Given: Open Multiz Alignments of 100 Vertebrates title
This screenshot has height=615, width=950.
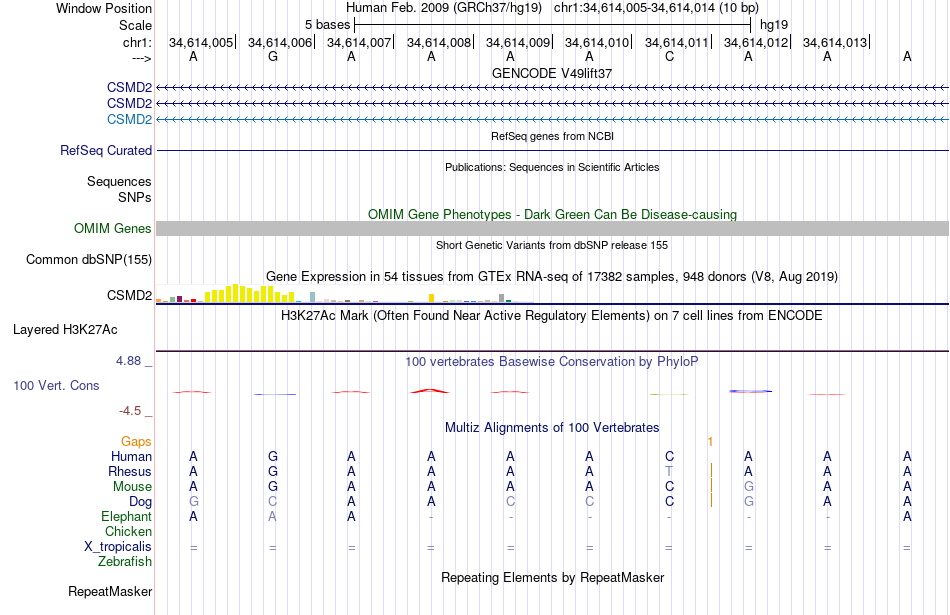Looking at the screenshot, I should pyautogui.click(x=552, y=428).
